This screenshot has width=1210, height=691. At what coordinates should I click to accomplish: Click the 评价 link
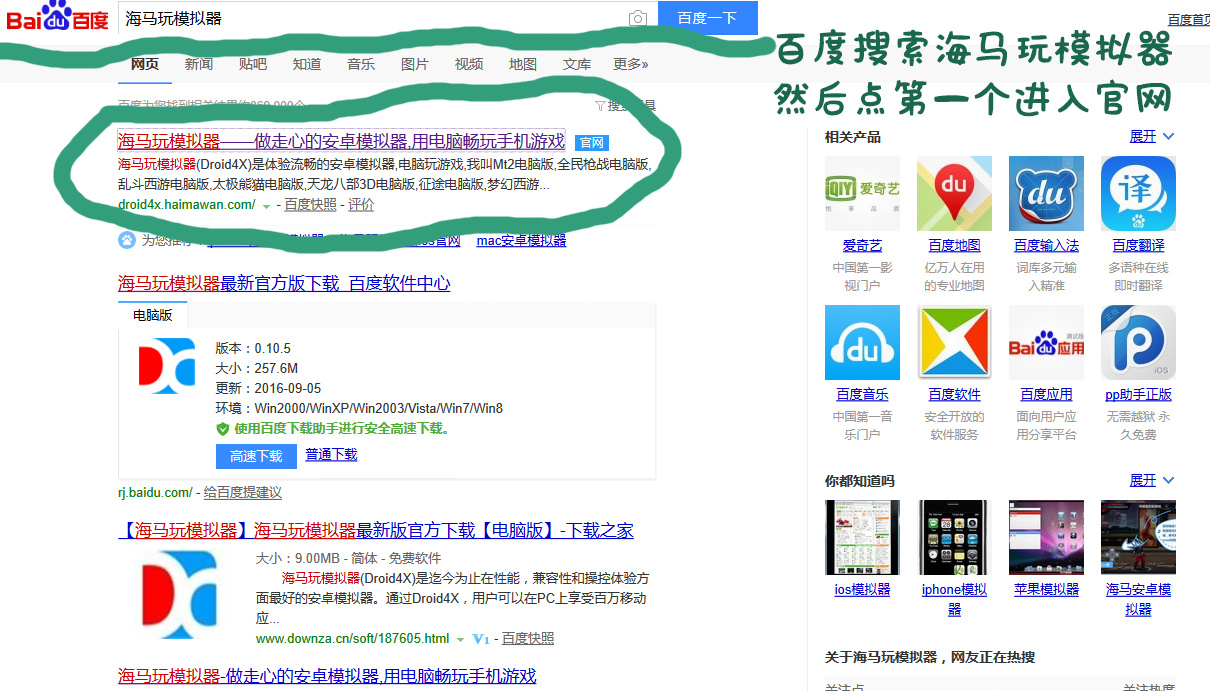click(x=361, y=205)
